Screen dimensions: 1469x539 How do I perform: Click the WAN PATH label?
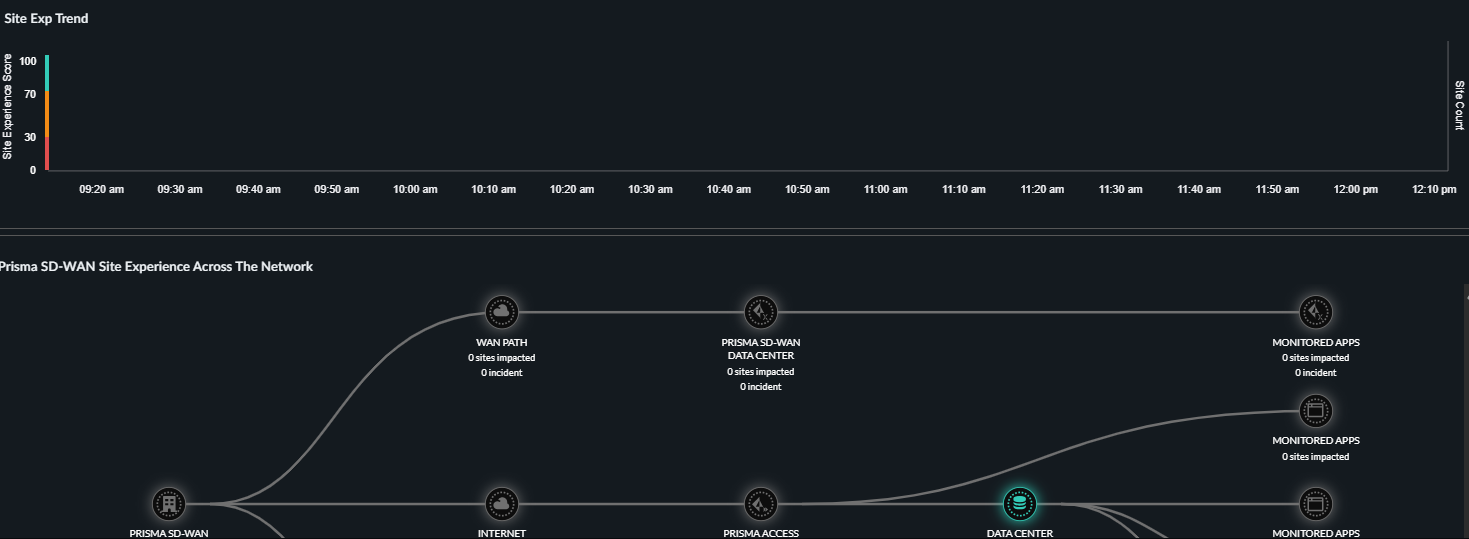[x=501, y=342]
